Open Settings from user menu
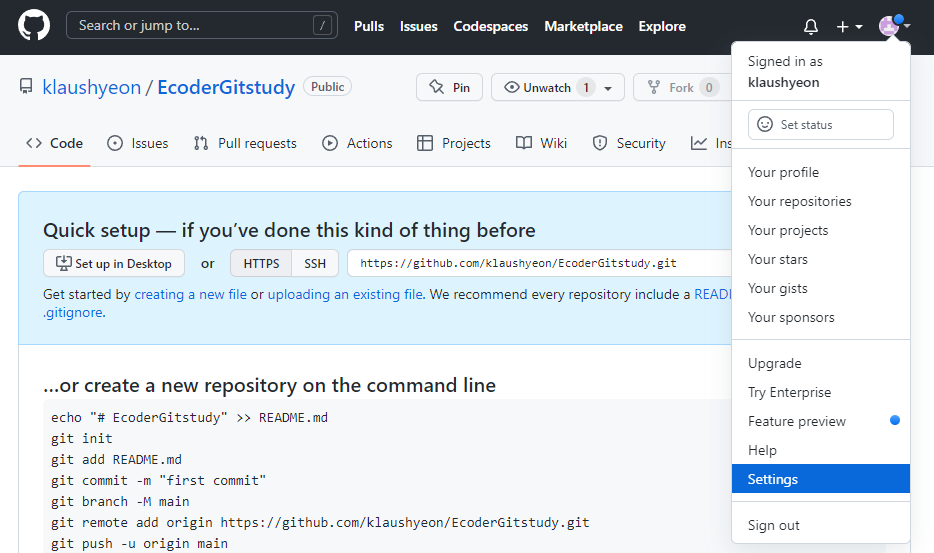The width and height of the screenshot is (934, 553). tap(820, 479)
